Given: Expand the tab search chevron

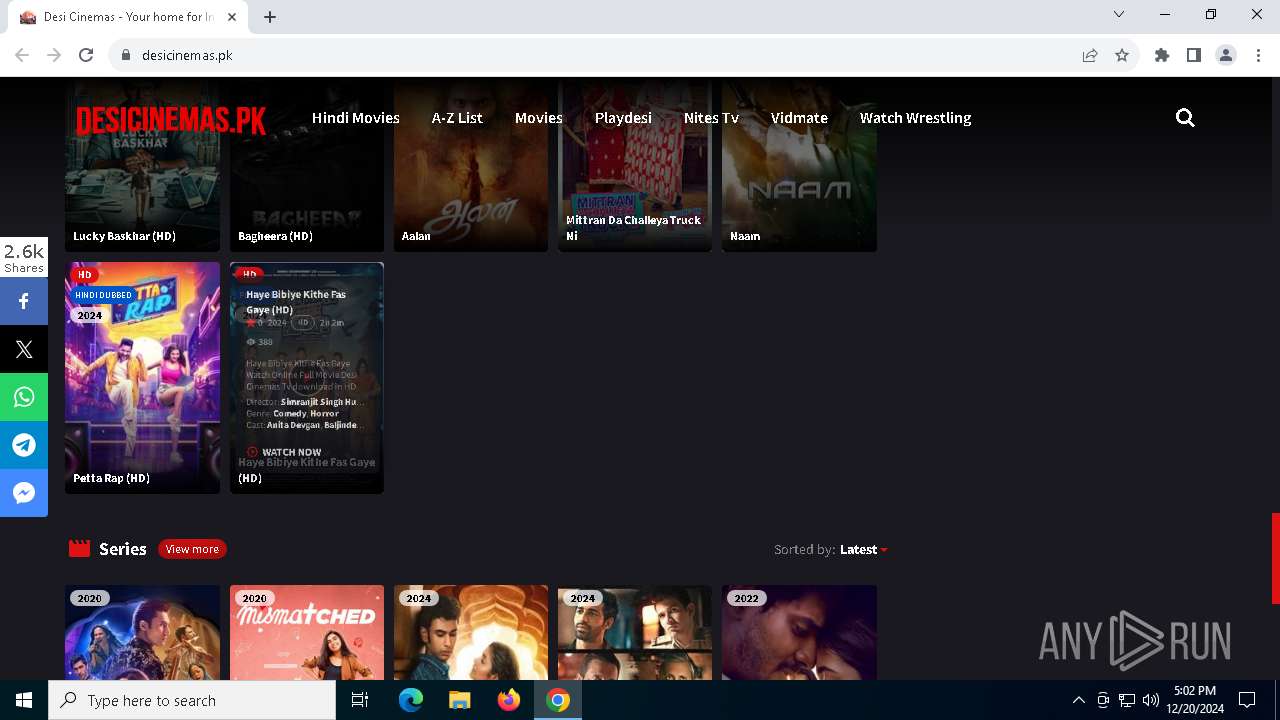Looking at the screenshot, I should pyautogui.click(x=1119, y=14).
